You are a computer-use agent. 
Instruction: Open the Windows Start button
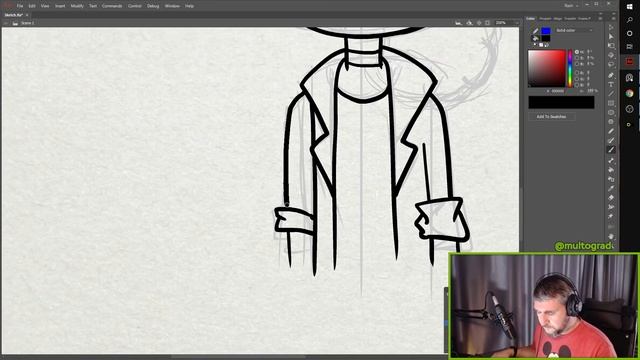629,7
